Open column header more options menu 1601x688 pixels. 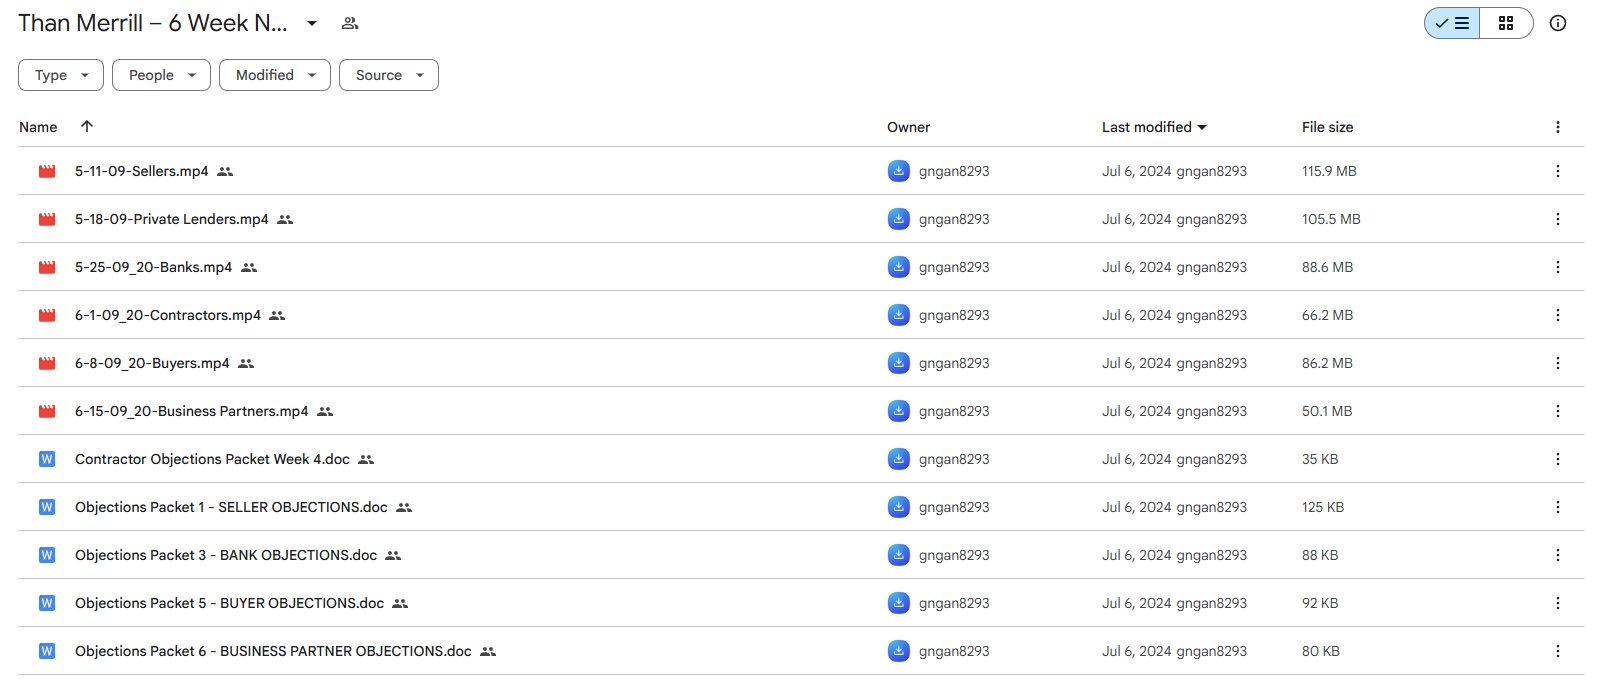click(1557, 127)
